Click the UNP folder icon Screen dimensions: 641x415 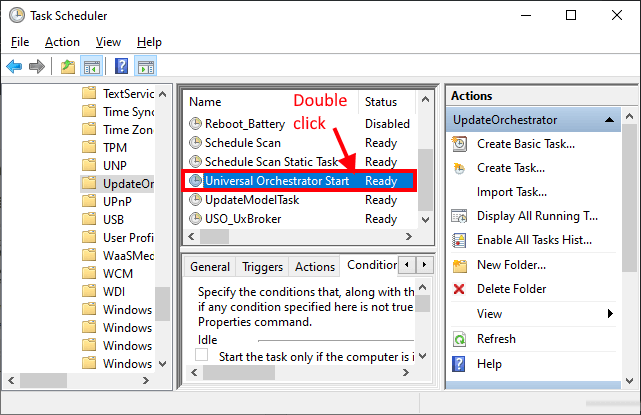89,165
